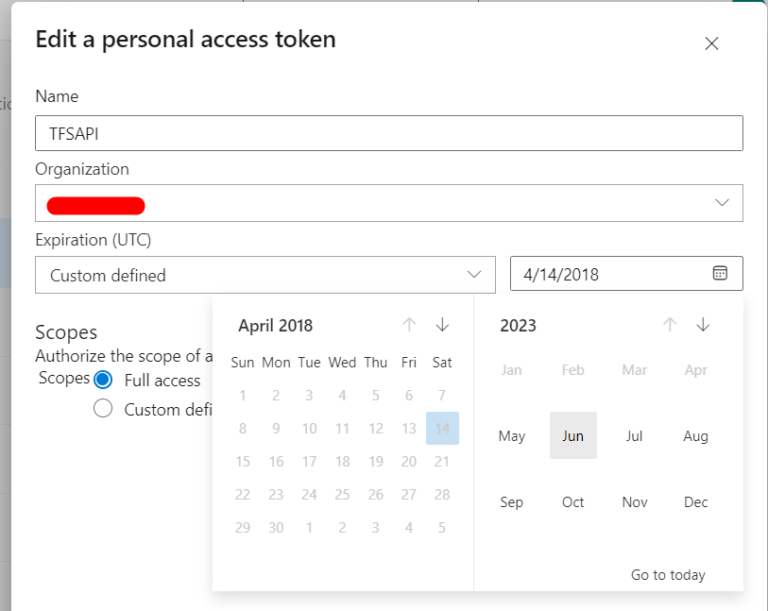Pick Jun in the month picker
The width and height of the screenshot is (768, 611).
click(573, 436)
